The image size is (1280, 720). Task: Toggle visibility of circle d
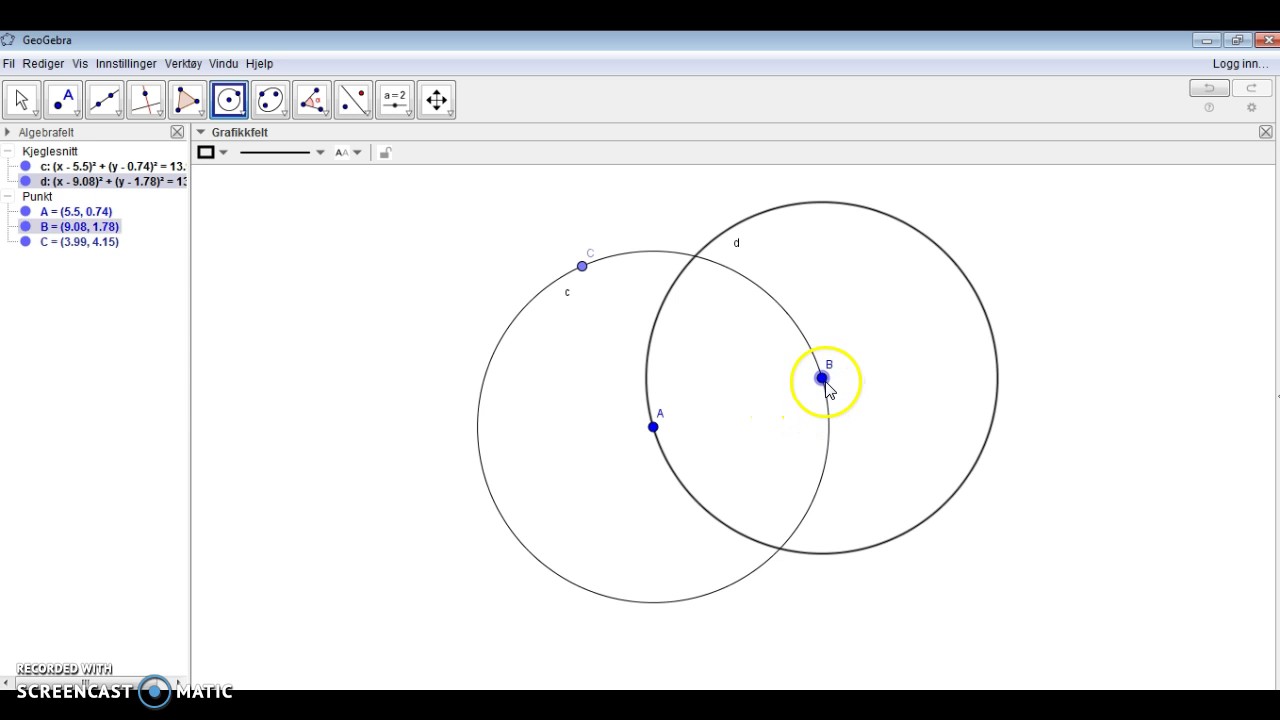26,181
